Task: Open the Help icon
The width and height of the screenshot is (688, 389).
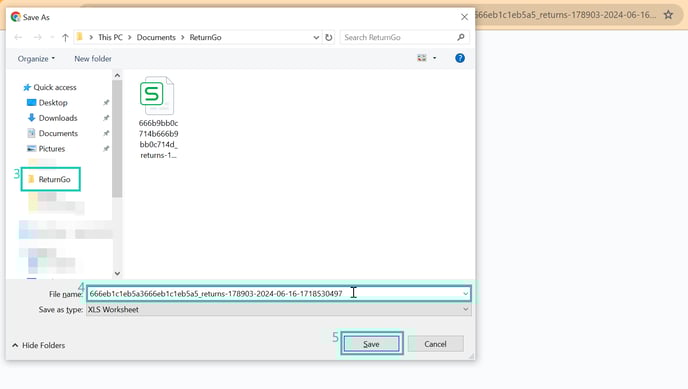Action: [460, 58]
